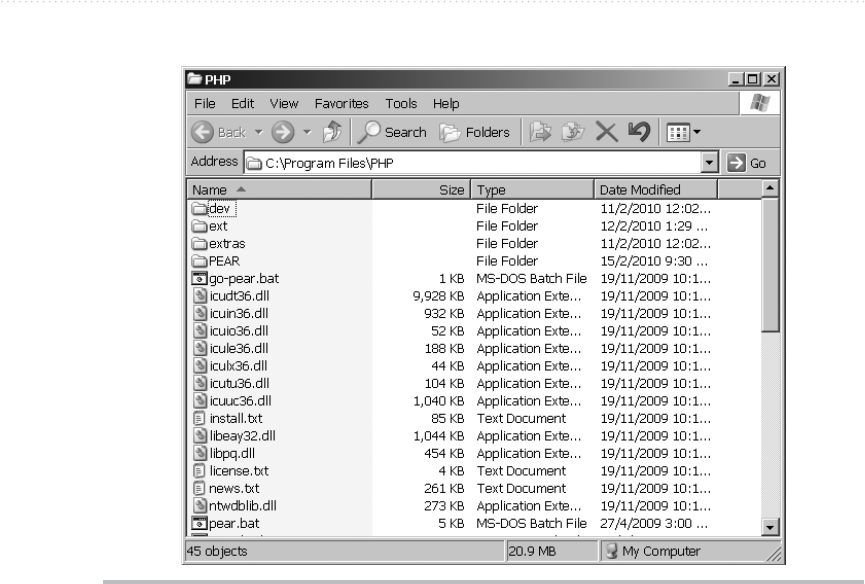Click the 20.9 MB status text
This screenshot has height=584, width=865.
[532, 551]
